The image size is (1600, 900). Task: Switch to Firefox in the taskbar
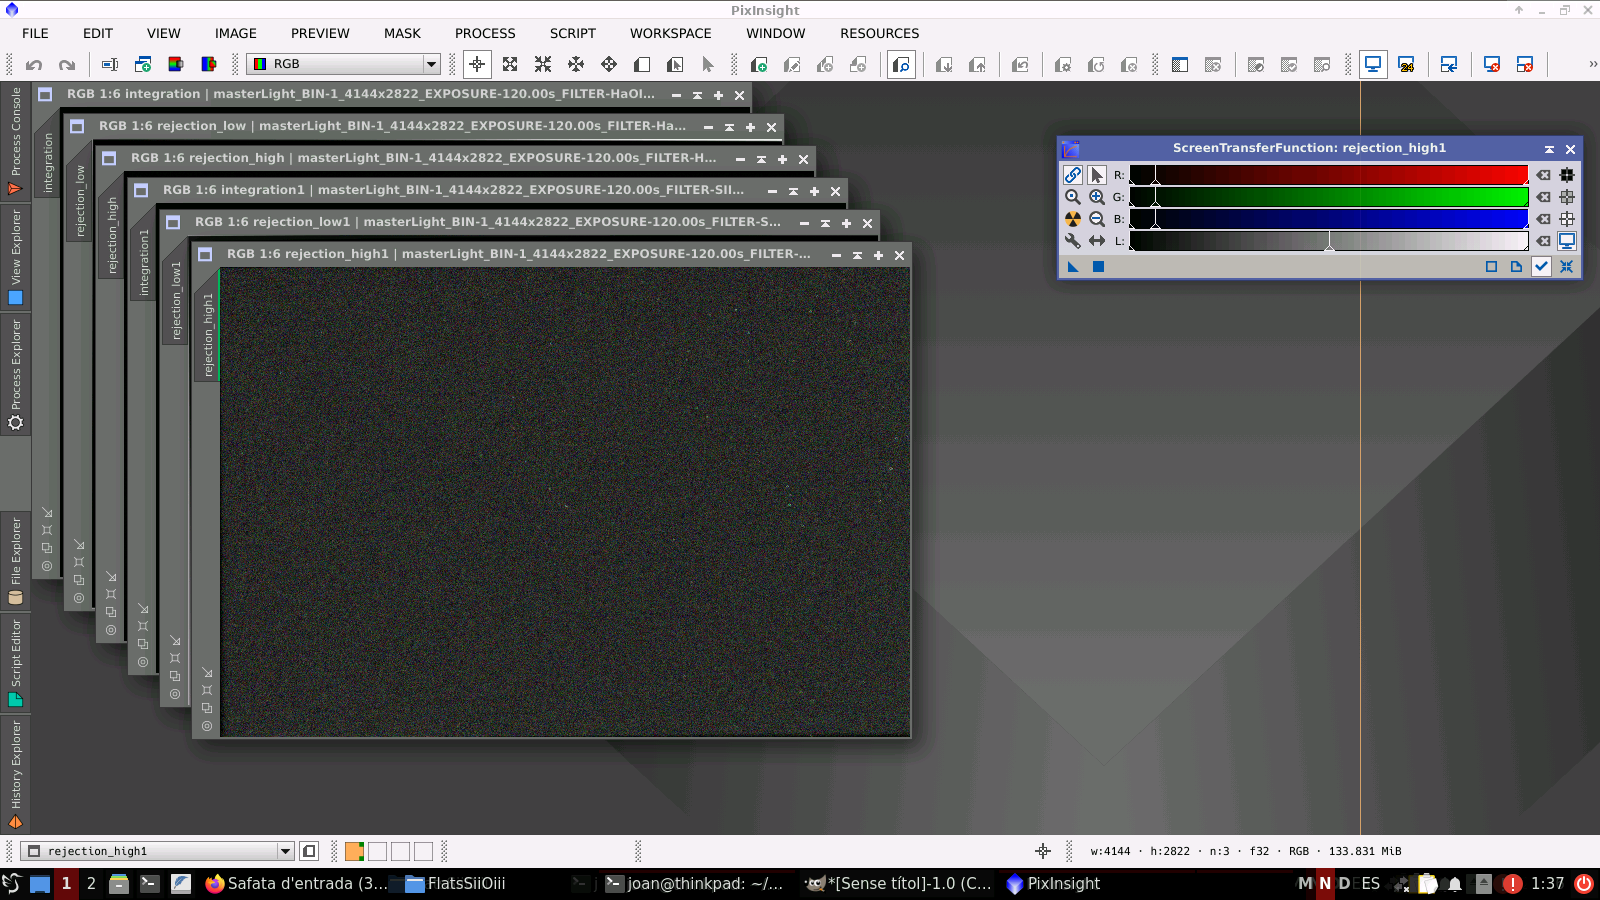[296, 883]
